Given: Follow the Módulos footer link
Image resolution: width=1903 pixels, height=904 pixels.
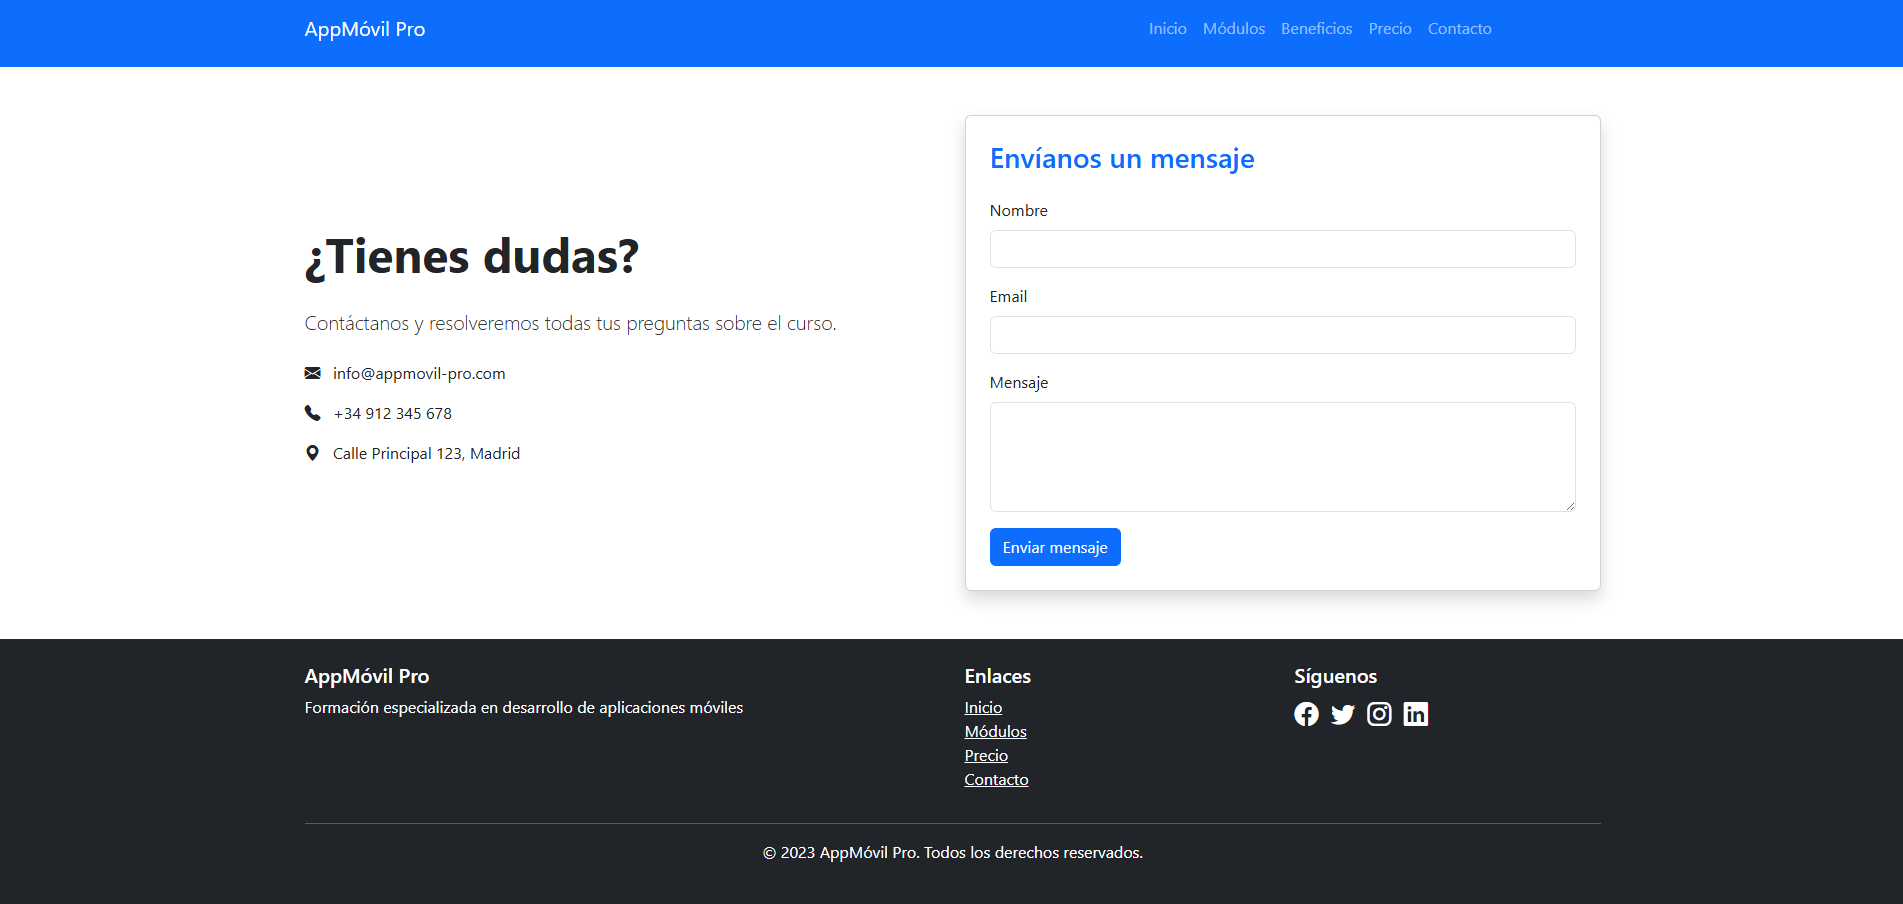Looking at the screenshot, I should click(996, 732).
